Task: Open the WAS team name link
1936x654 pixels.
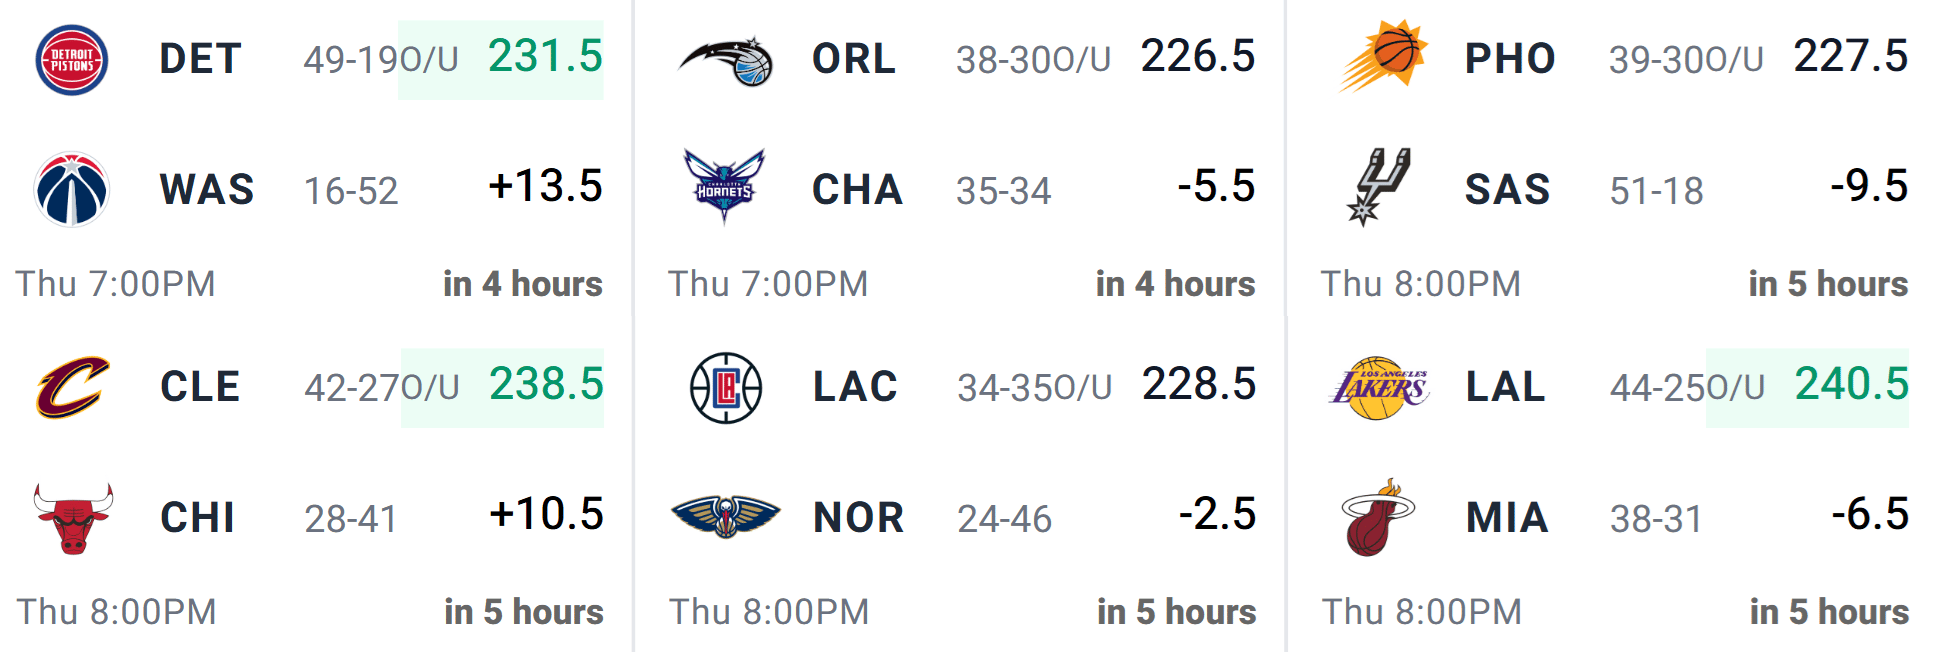Action: 207,190
